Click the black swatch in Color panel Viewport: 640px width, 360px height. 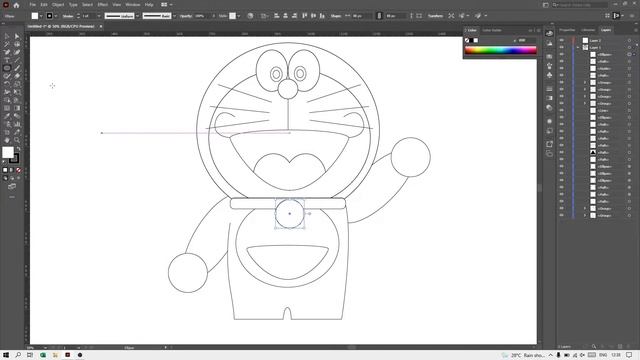(x=471, y=40)
